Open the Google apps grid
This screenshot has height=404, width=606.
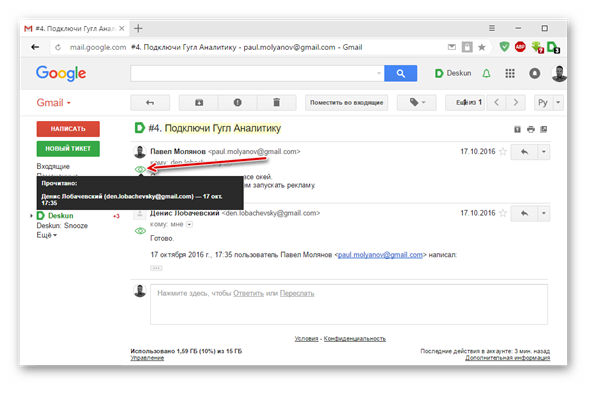[x=510, y=73]
